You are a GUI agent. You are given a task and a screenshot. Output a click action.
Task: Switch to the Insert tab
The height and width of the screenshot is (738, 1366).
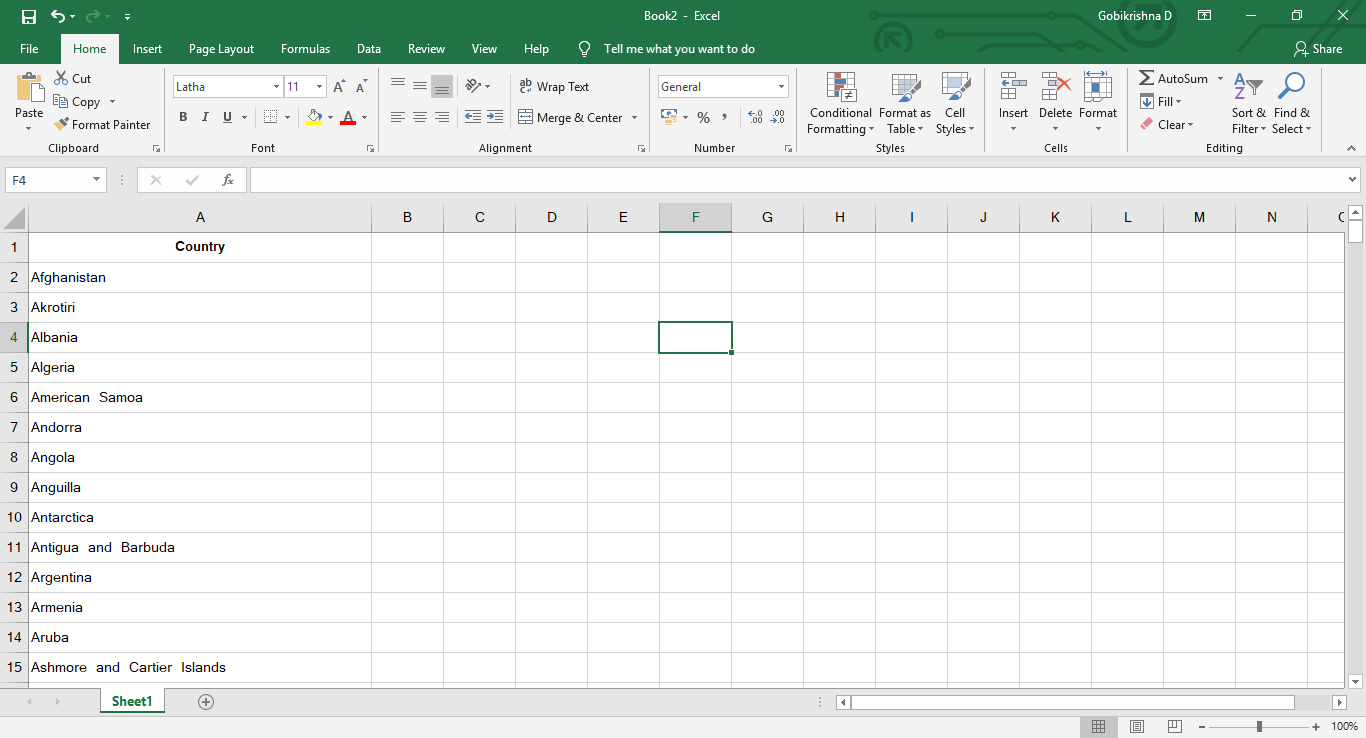(x=147, y=49)
